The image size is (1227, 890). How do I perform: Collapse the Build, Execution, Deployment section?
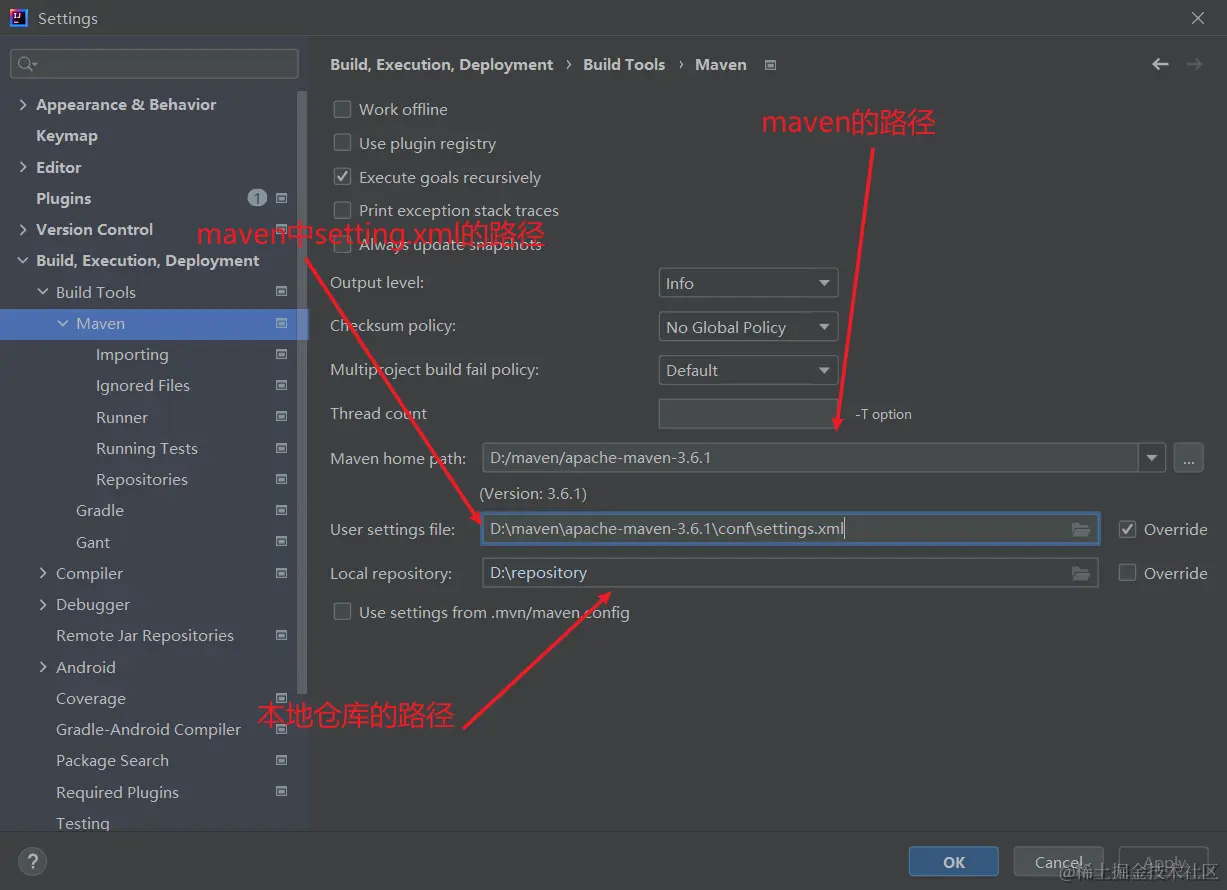[x=22, y=261]
